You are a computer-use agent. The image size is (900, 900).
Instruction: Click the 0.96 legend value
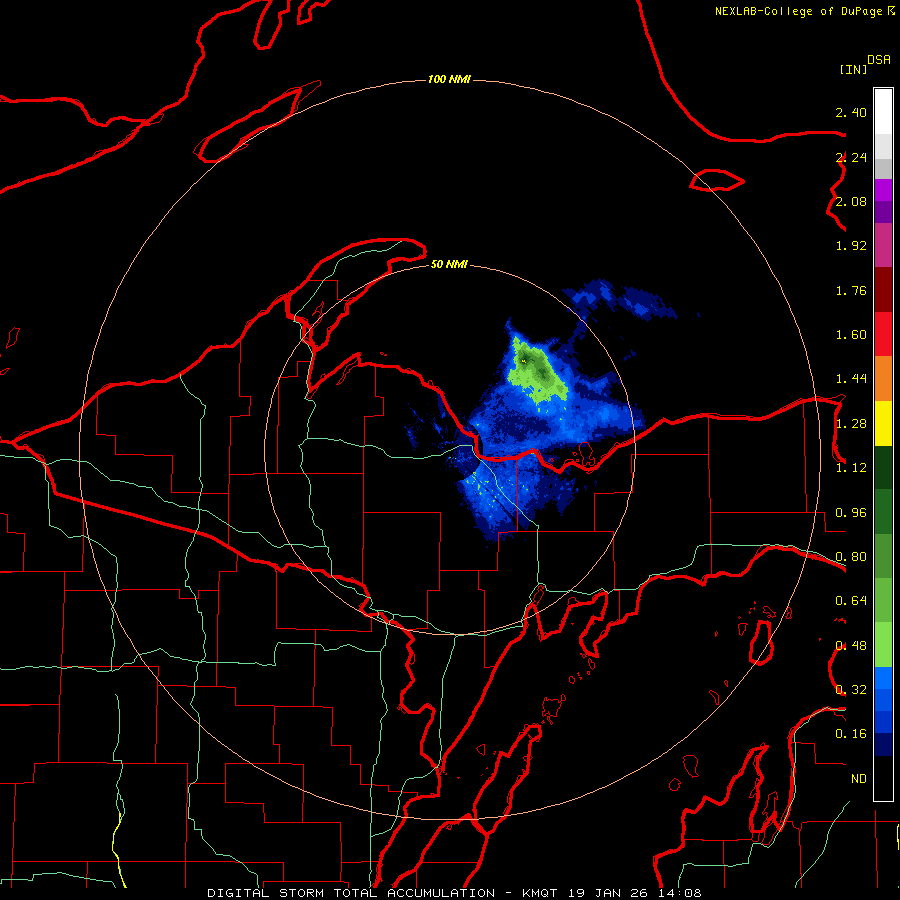tap(851, 513)
